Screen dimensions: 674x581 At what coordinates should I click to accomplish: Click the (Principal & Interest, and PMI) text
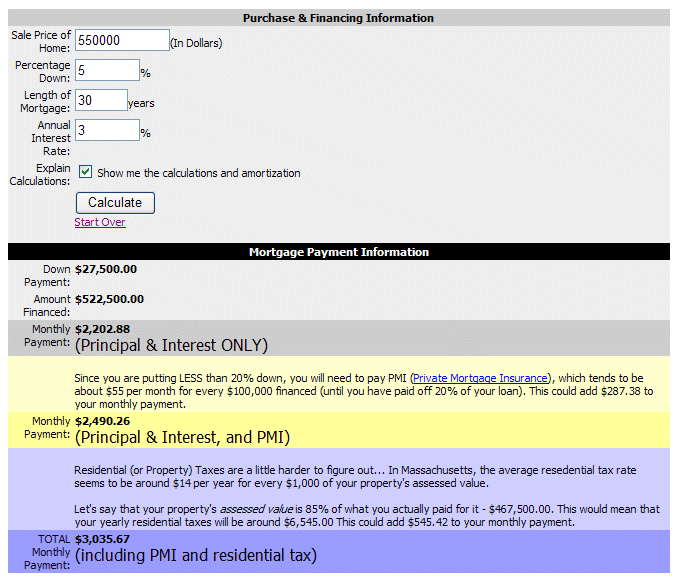click(x=183, y=437)
